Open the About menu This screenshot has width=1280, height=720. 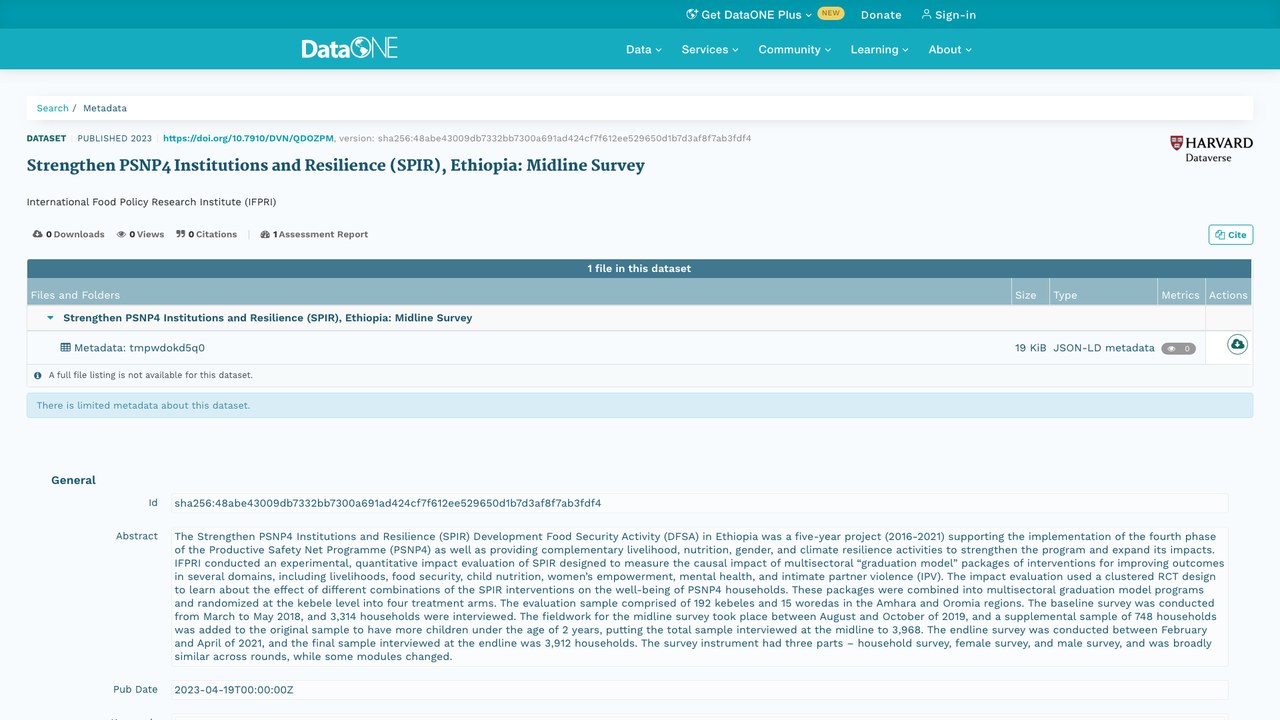pyautogui.click(x=950, y=49)
